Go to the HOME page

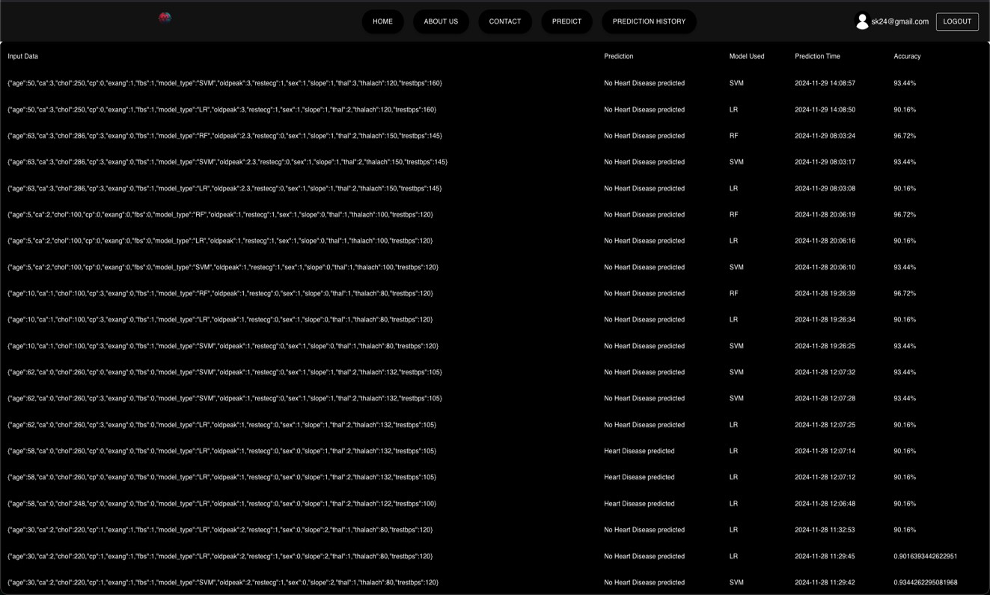[x=382, y=21]
